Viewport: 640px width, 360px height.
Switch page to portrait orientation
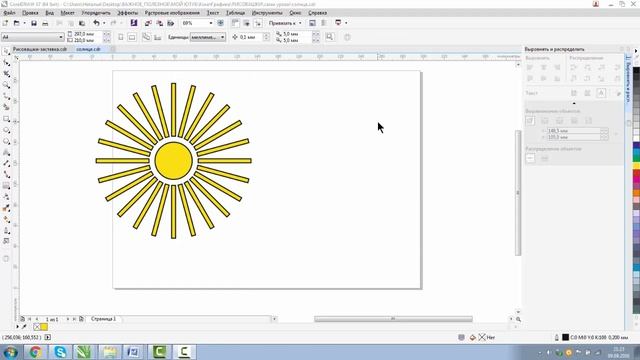click(121, 37)
